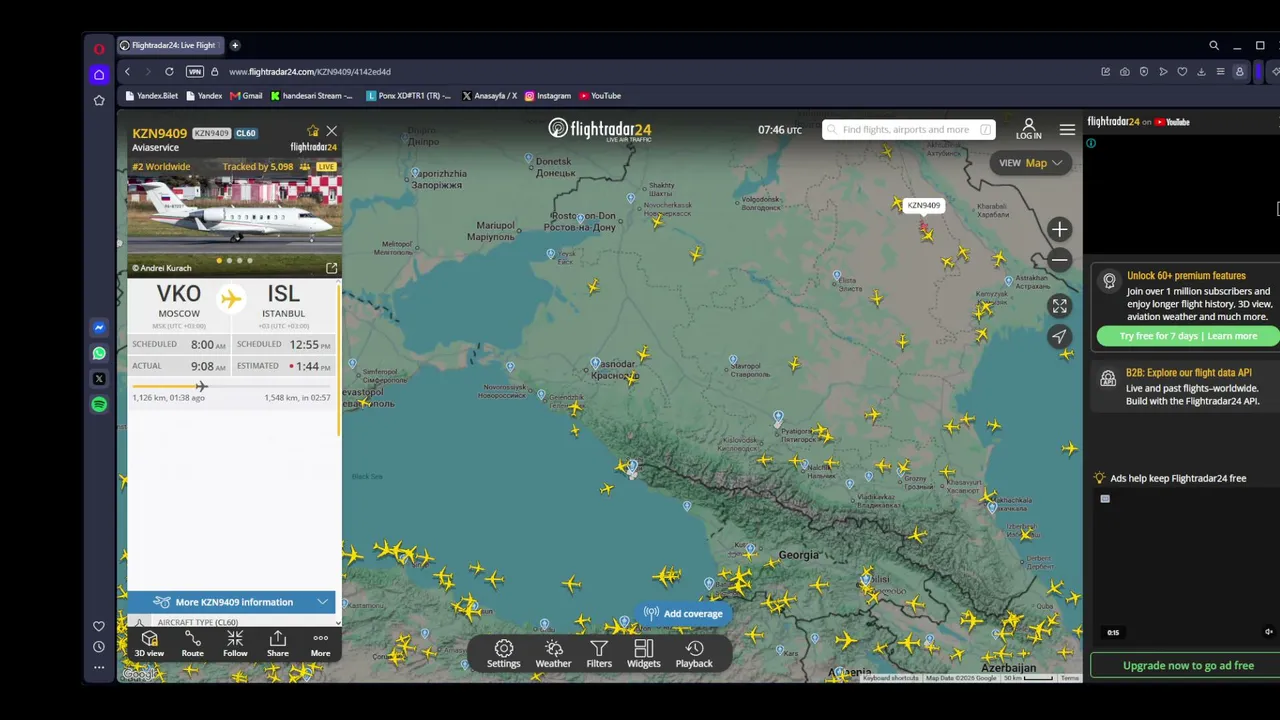This screenshot has height=720, width=1280.
Task: Open the aircraft photo in external link
Action: point(331,268)
